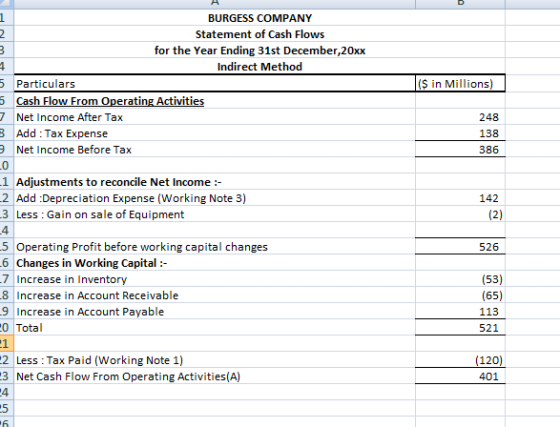Select the '($ in Millions)' header cell
The height and width of the screenshot is (427, 560).
[460, 84]
